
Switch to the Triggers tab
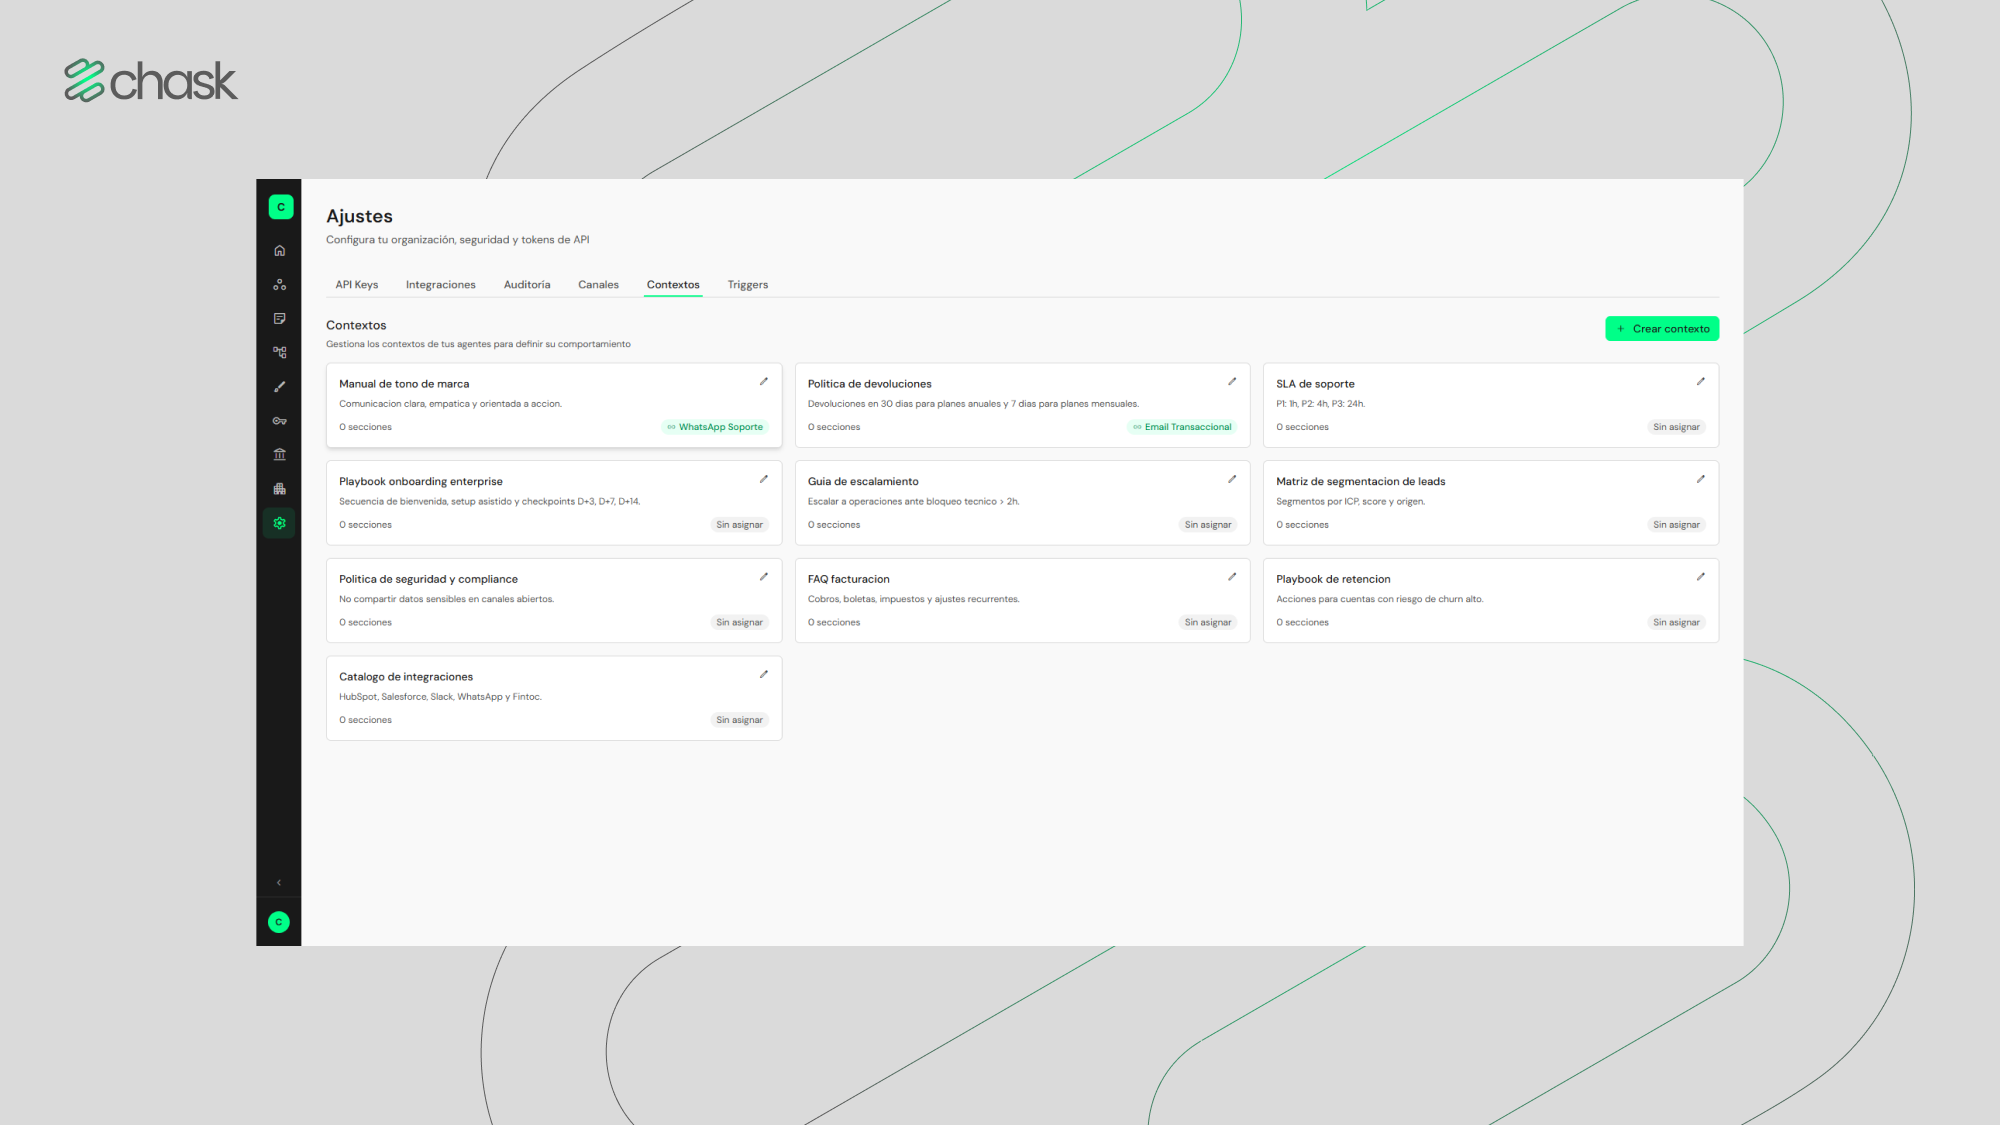coord(747,285)
